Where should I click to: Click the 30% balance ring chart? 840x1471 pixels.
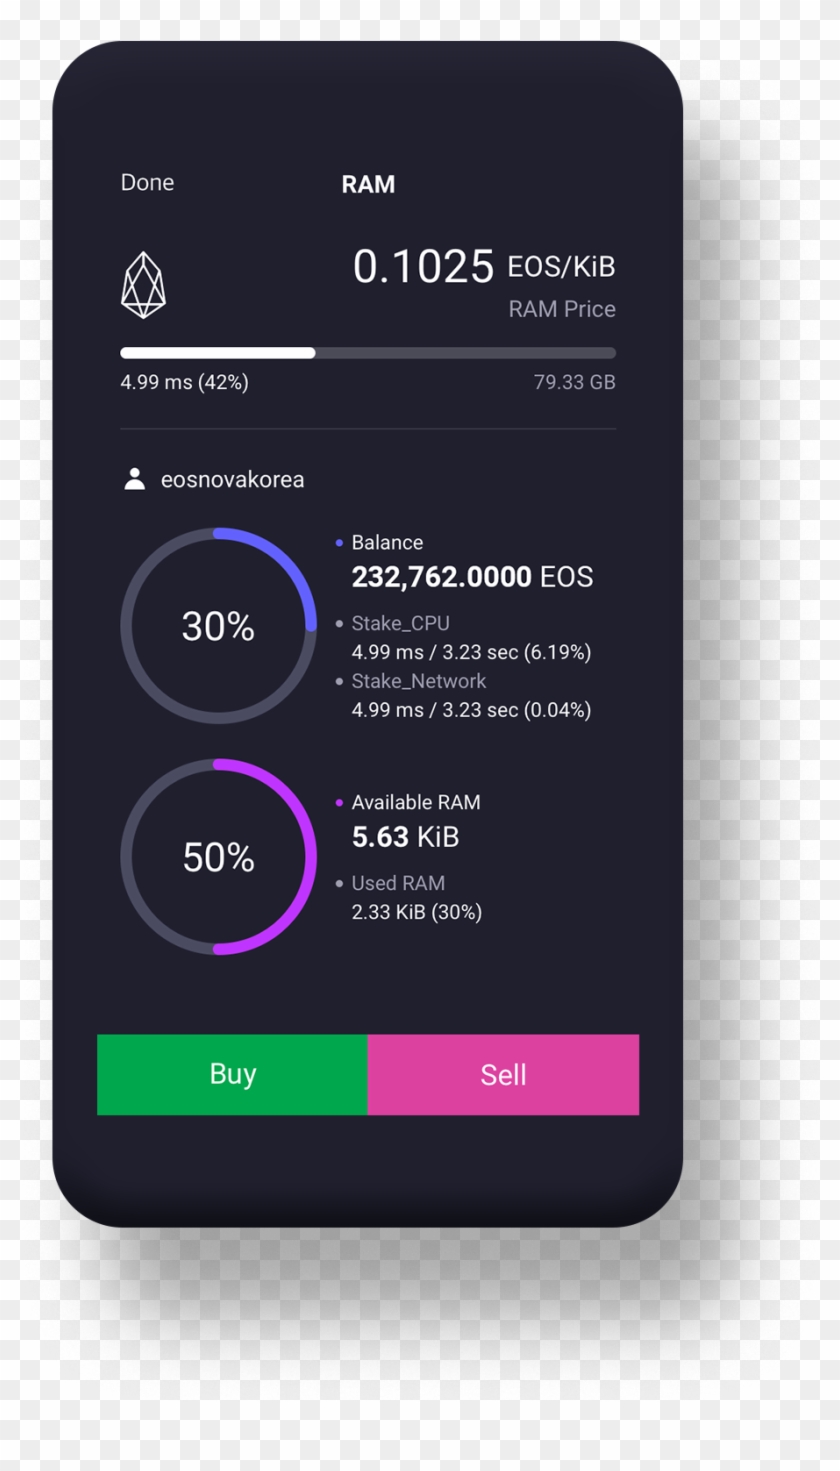[218, 626]
